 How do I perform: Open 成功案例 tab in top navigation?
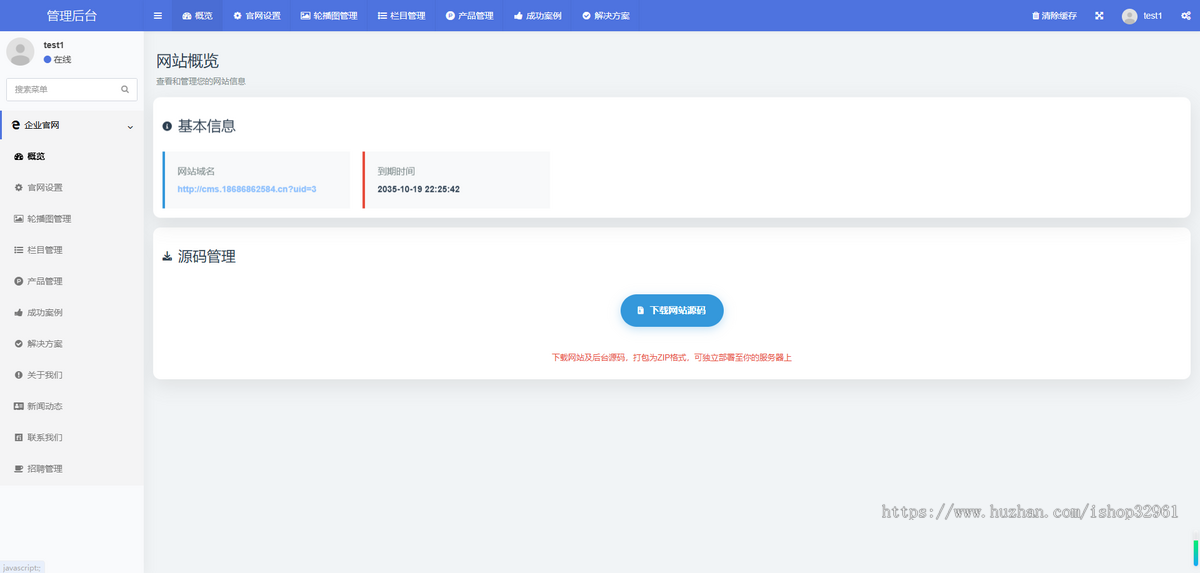[x=537, y=16]
